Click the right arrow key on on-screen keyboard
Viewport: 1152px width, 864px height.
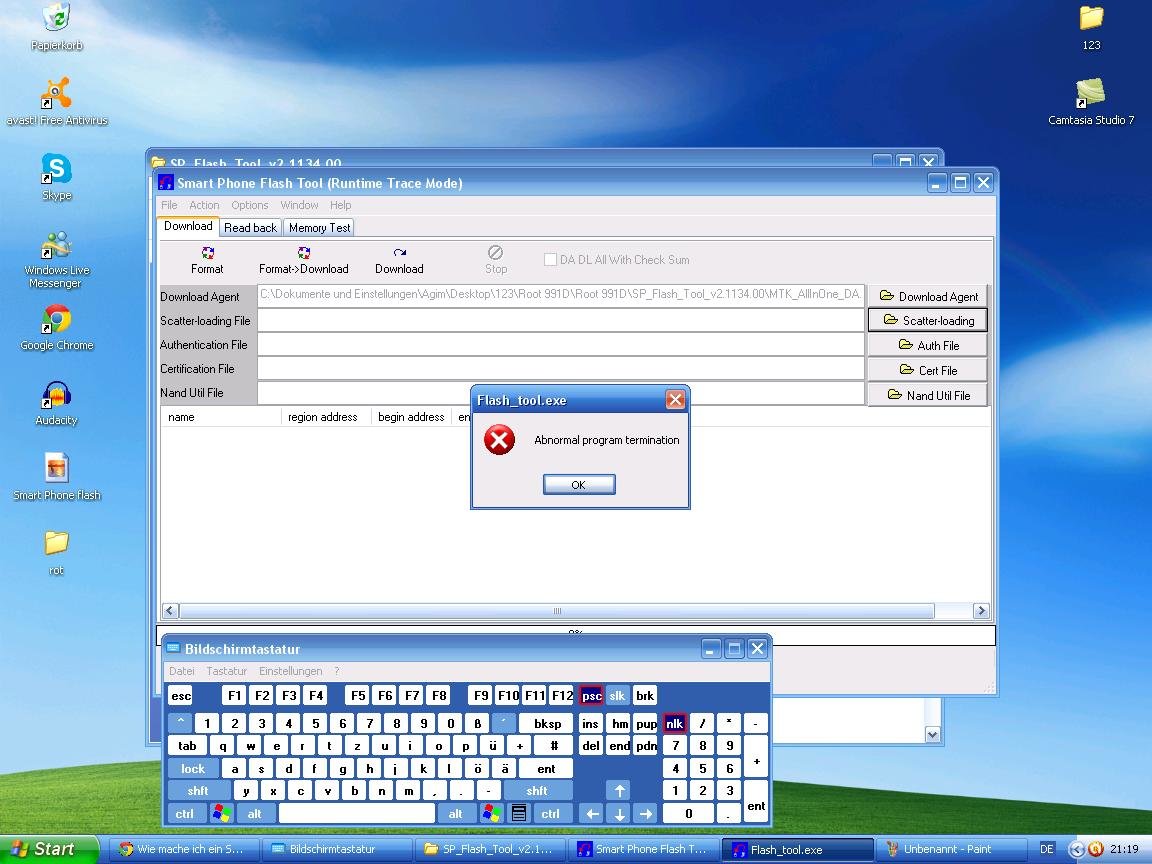645,813
